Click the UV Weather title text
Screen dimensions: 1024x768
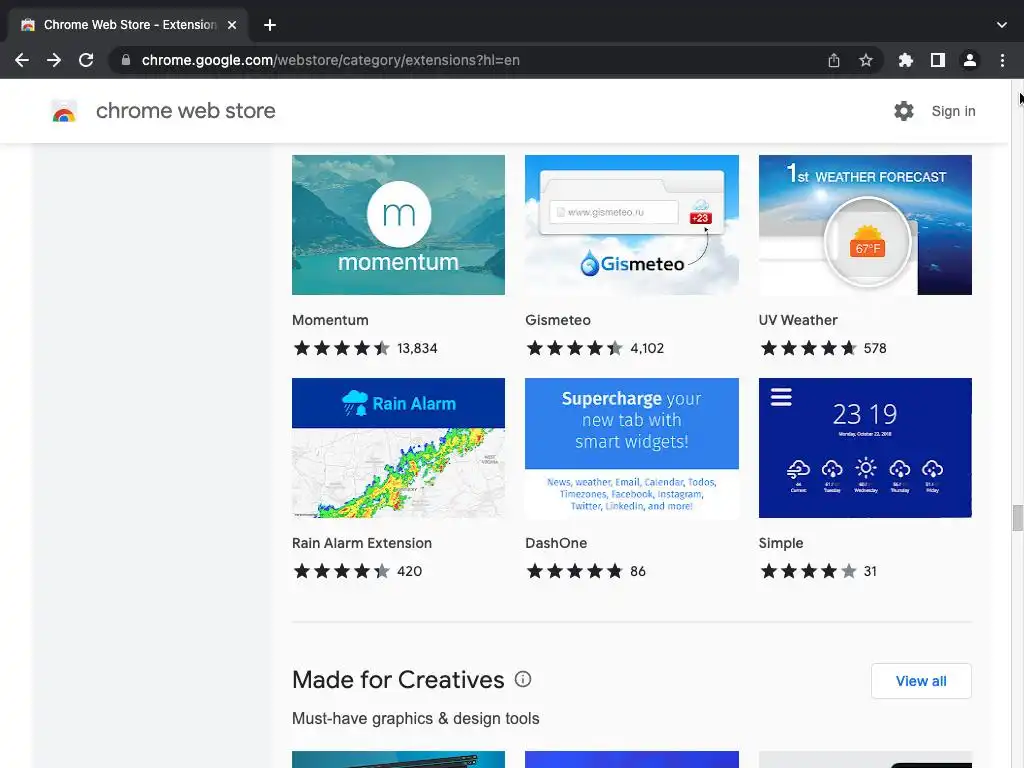pos(798,320)
